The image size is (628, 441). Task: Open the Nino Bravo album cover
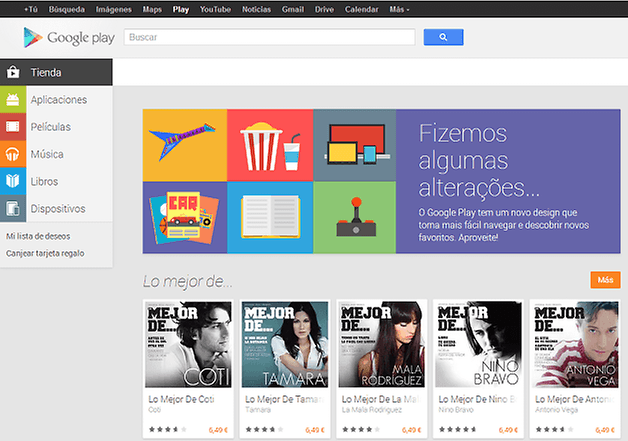pyautogui.click(x=479, y=344)
